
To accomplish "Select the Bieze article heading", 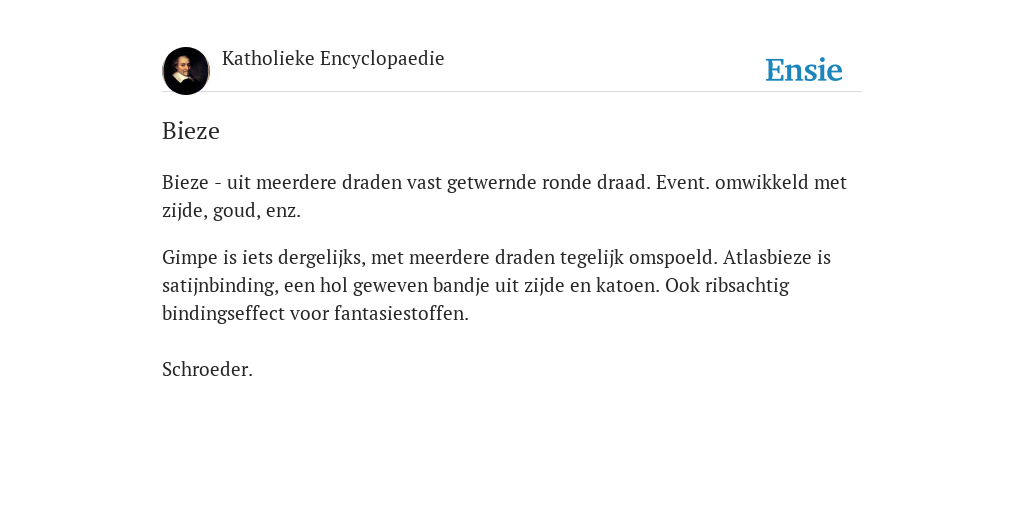I will (x=191, y=131).
